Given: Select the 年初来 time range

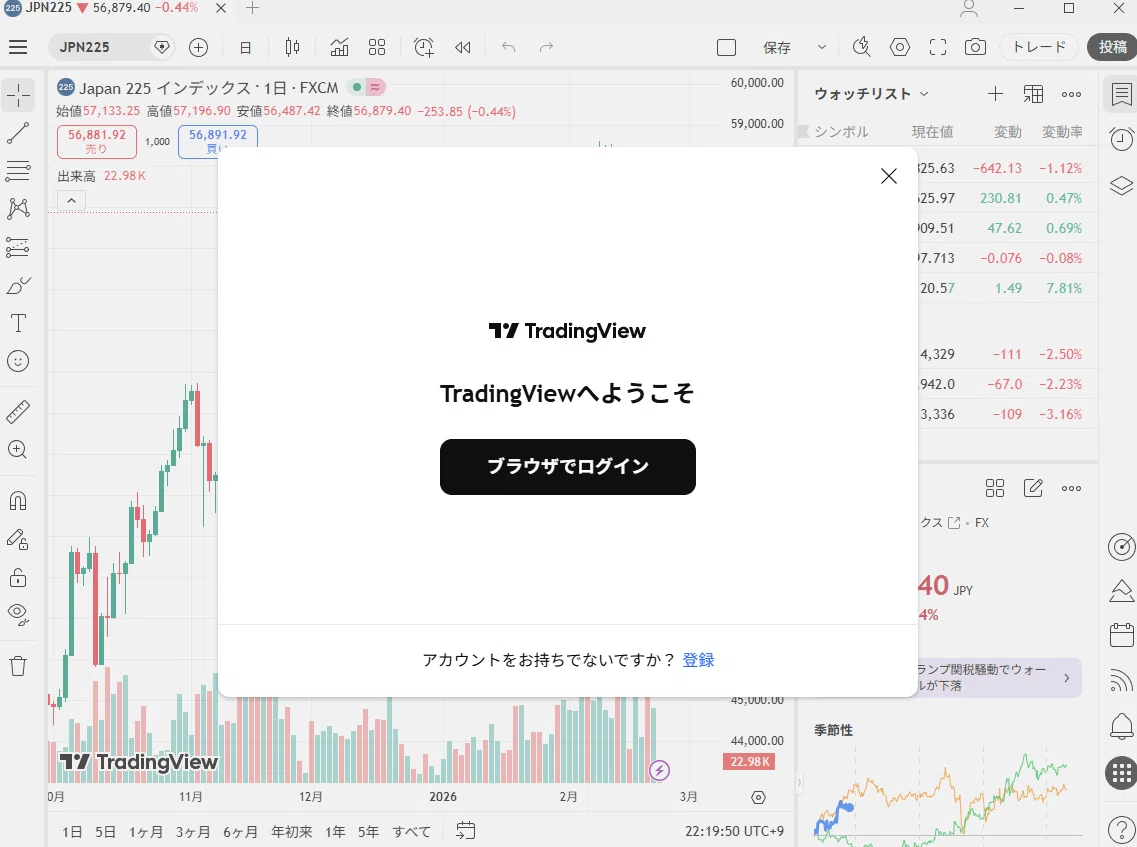Looking at the screenshot, I should click(x=292, y=832).
